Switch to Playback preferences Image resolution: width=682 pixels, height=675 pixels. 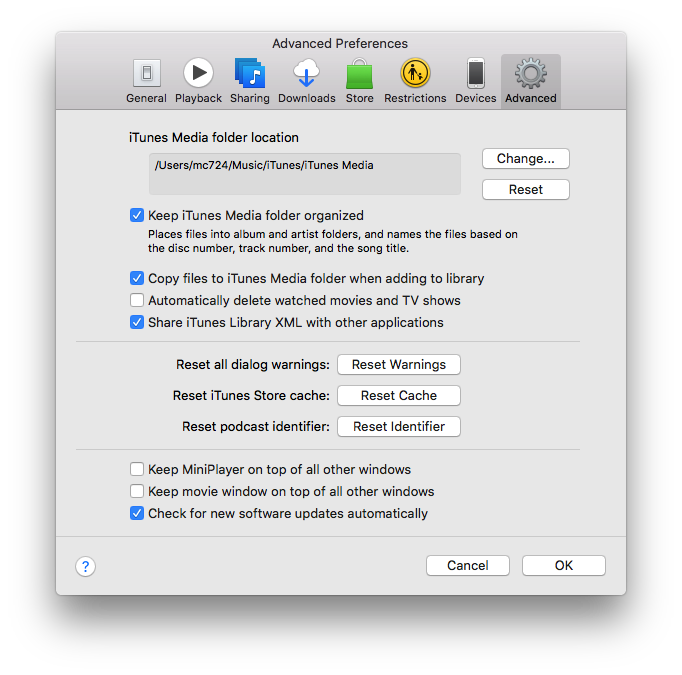coord(198,81)
